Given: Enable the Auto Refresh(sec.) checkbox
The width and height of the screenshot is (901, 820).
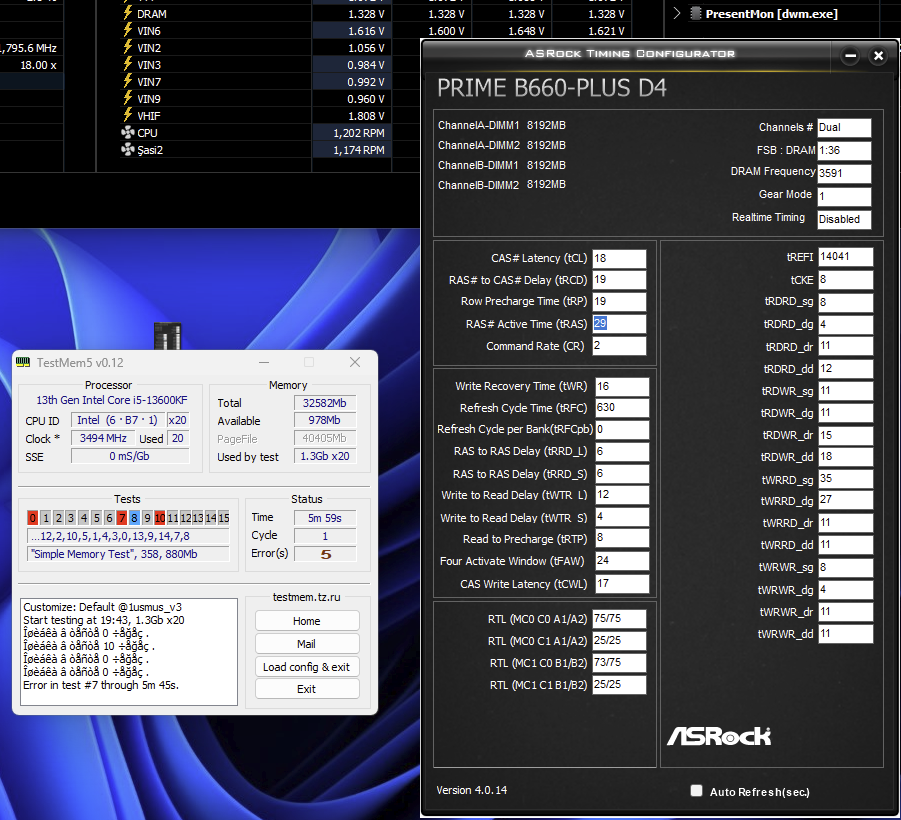Looking at the screenshot, I should tap(696, 791).
